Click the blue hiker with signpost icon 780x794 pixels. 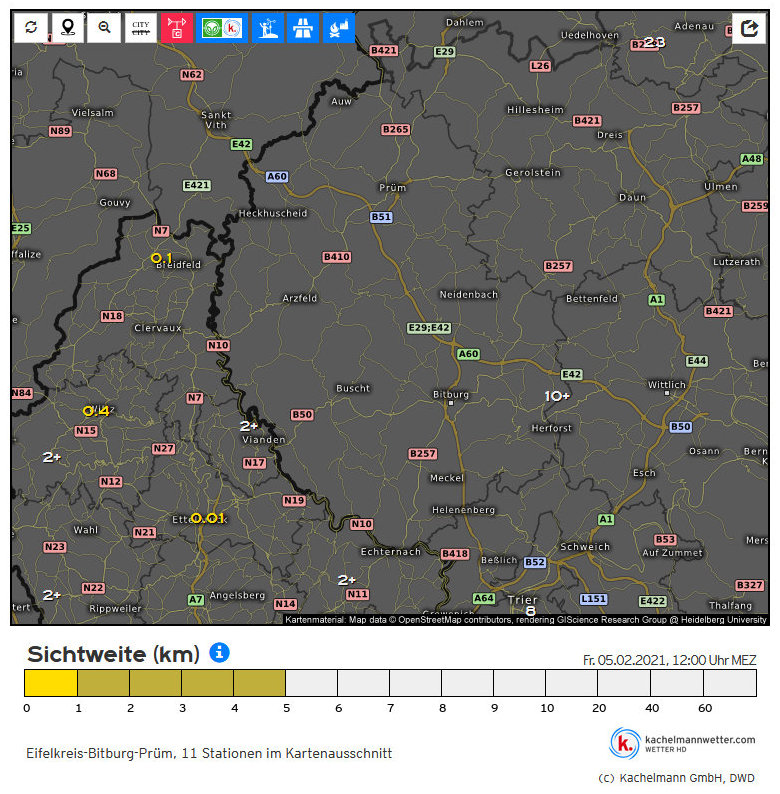267,28
